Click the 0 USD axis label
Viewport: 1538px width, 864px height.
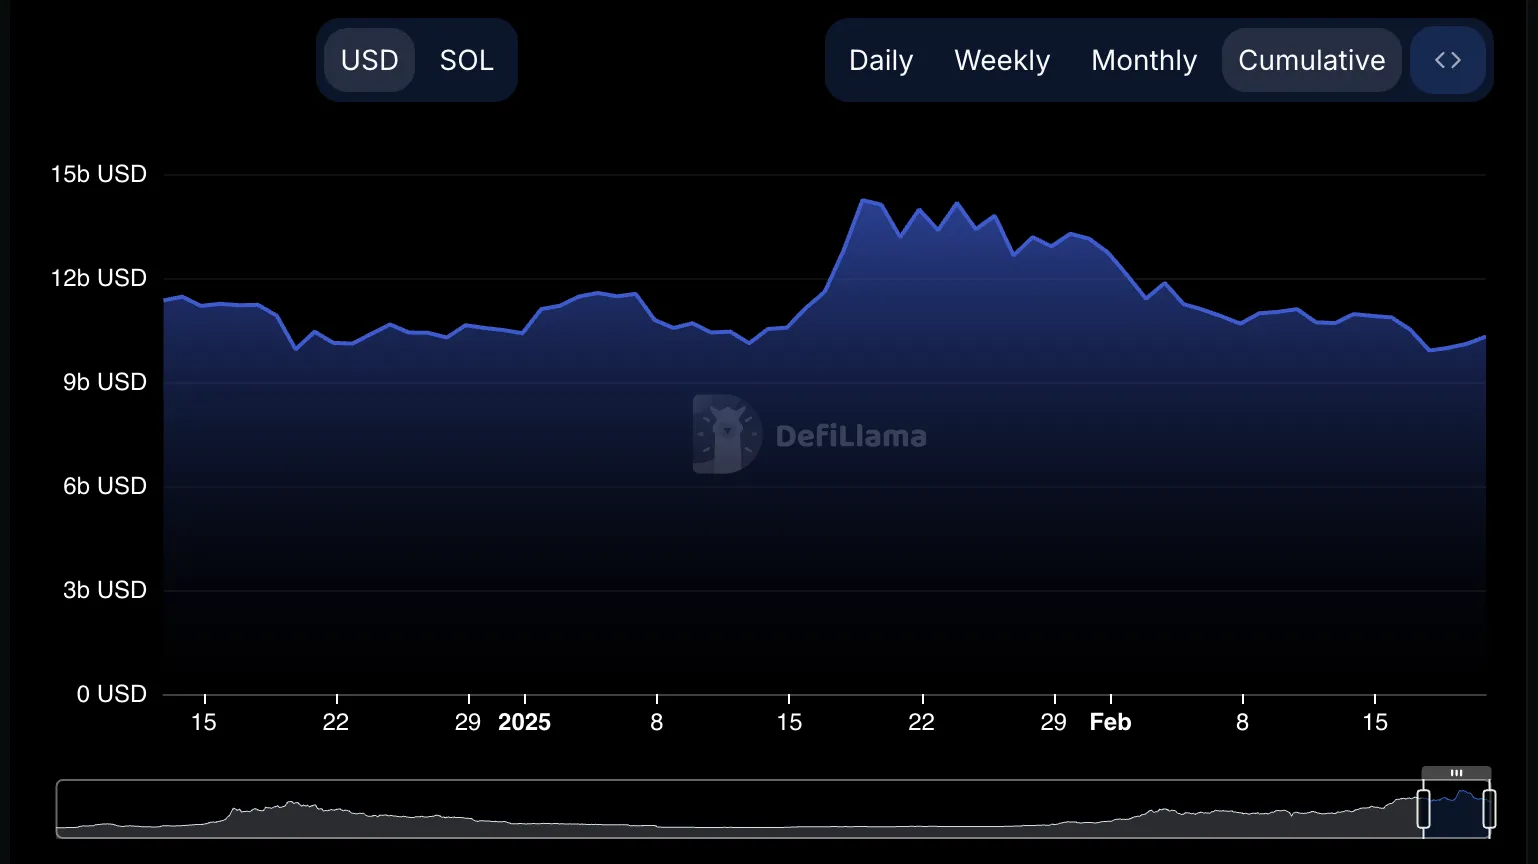coord(112,694)
